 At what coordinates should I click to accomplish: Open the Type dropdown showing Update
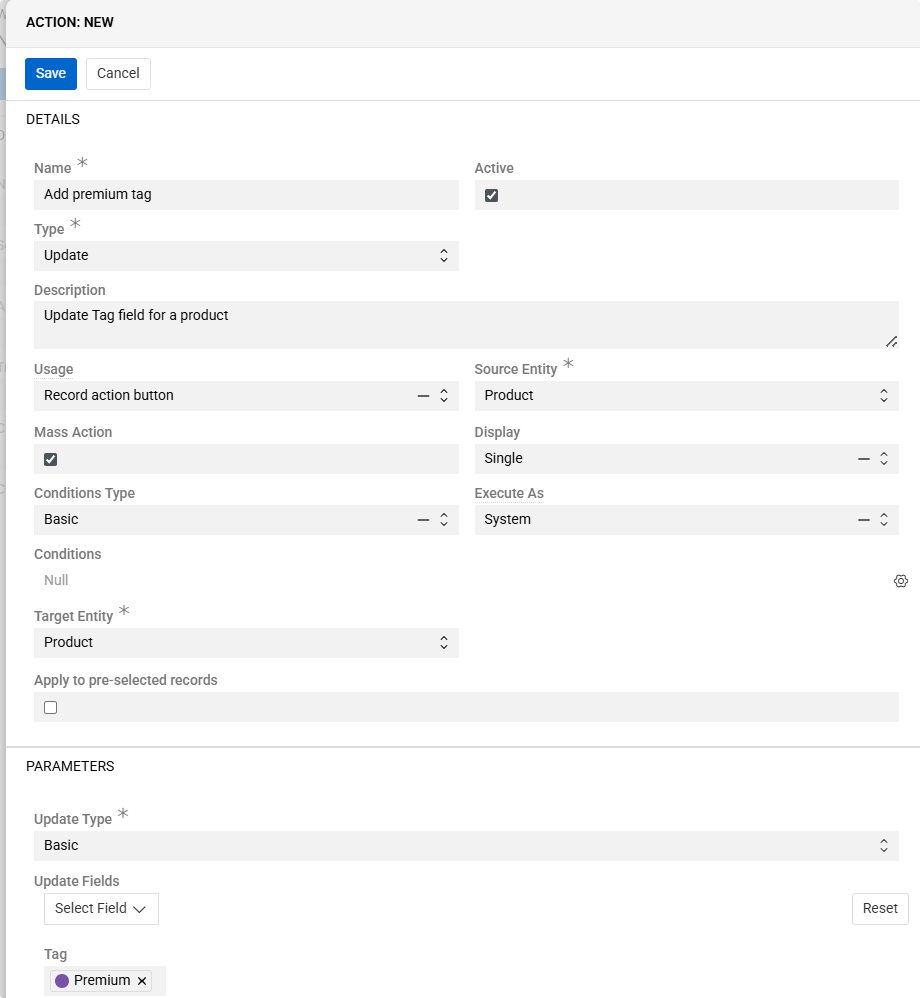[246, 256]
